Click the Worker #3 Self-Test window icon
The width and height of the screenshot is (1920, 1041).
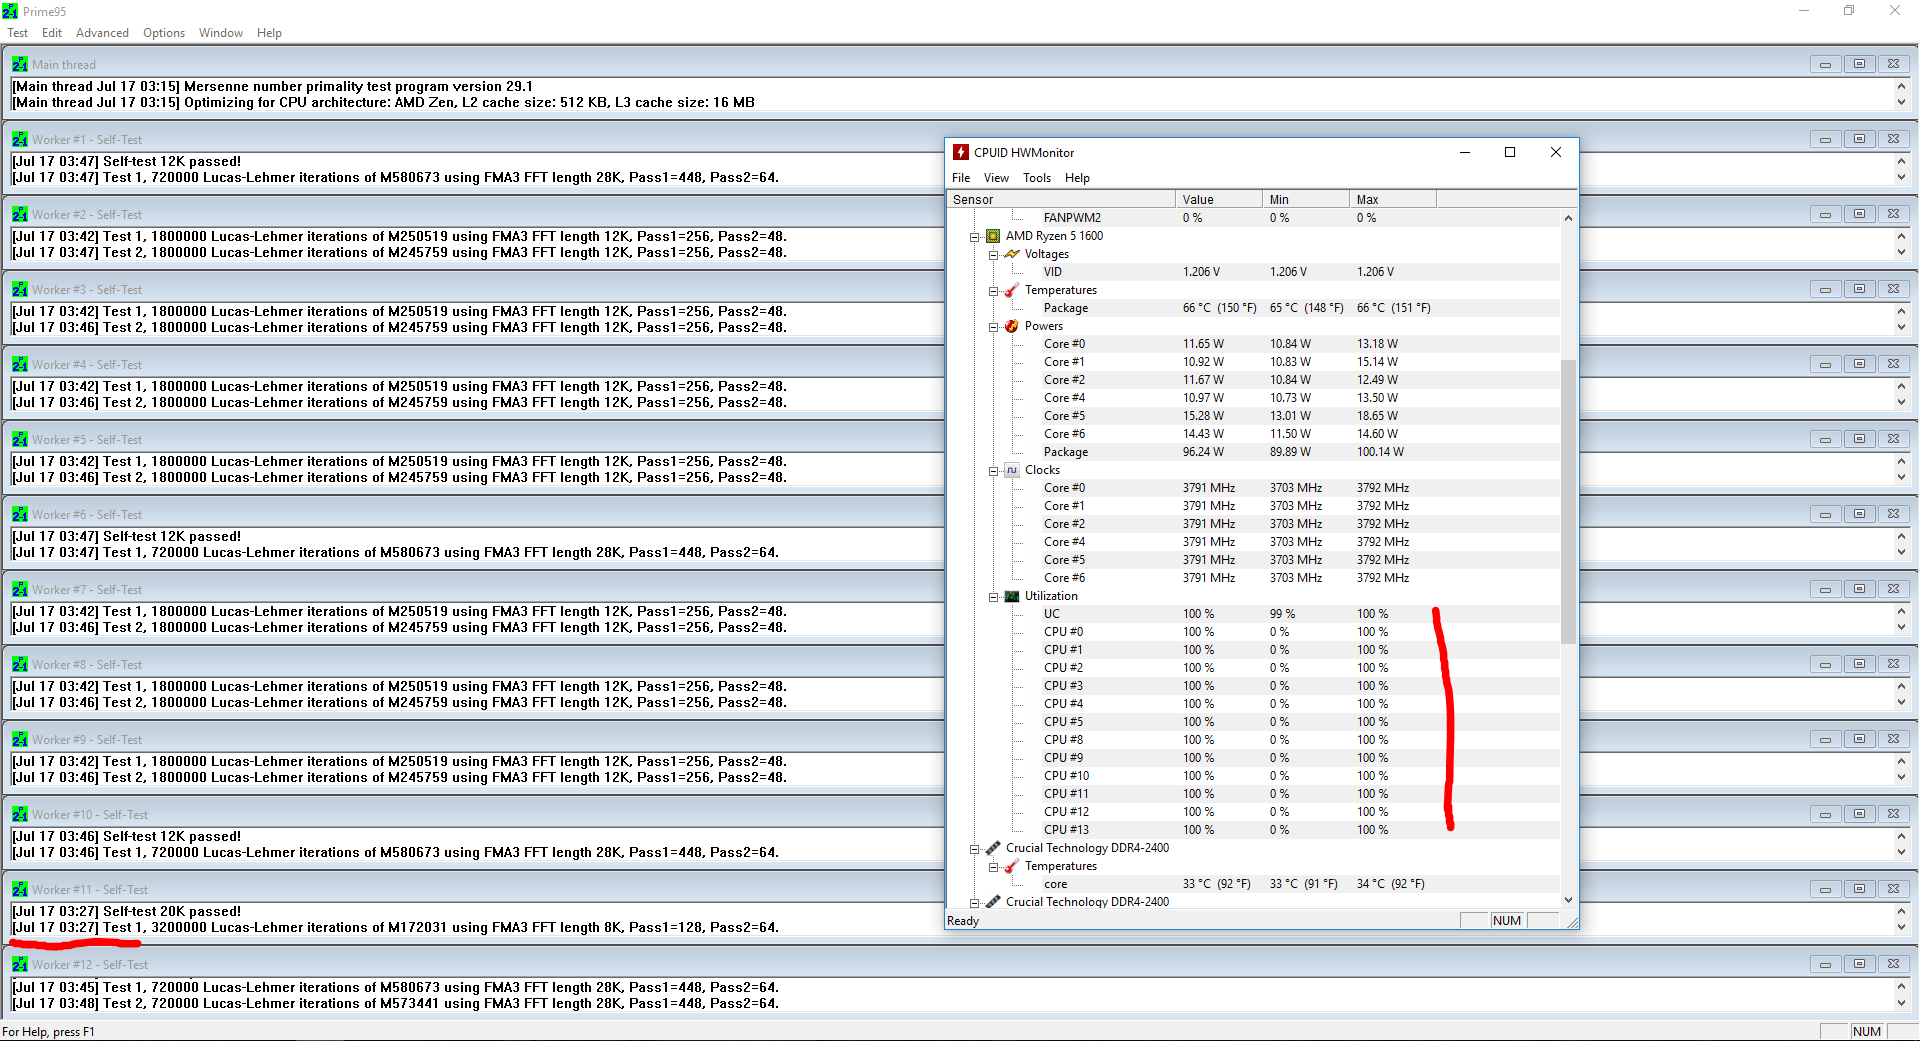(x=20, y=289)
